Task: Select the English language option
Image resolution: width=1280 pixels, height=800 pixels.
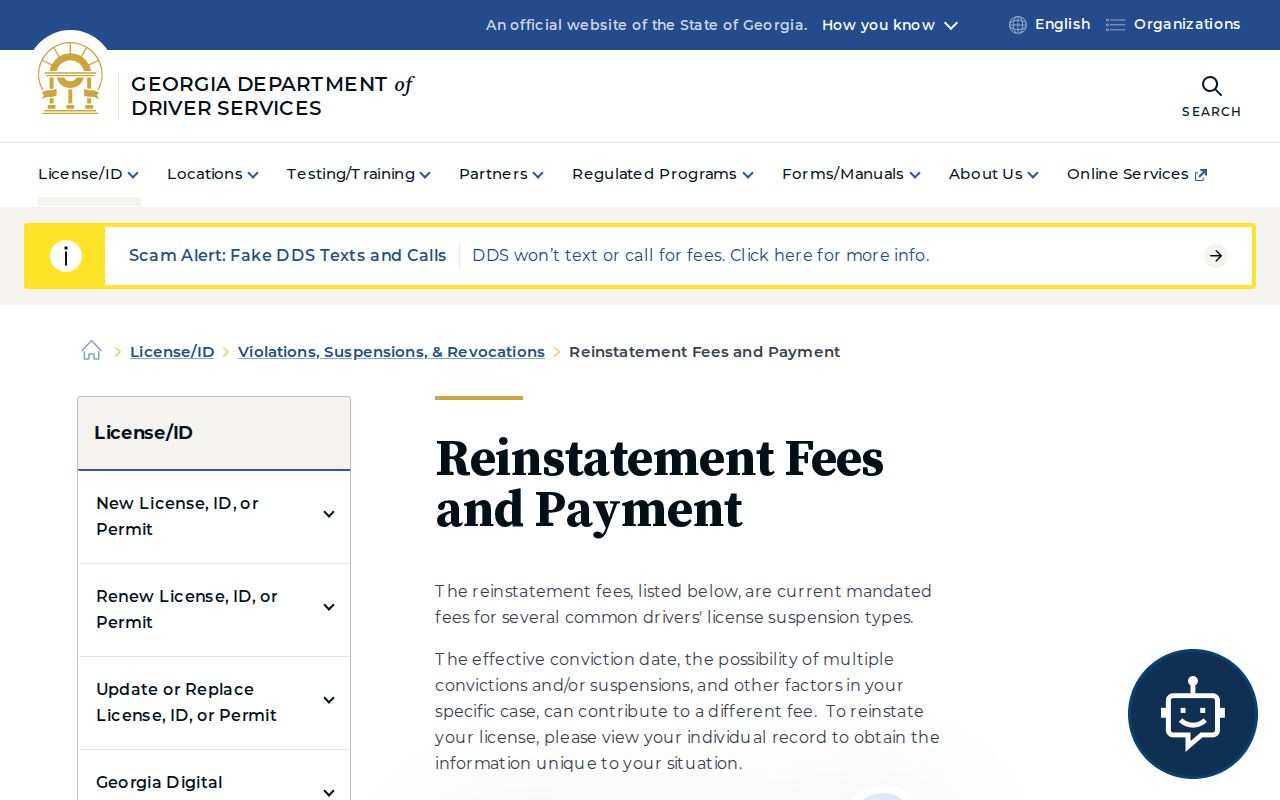Action: pos(1062,25)
